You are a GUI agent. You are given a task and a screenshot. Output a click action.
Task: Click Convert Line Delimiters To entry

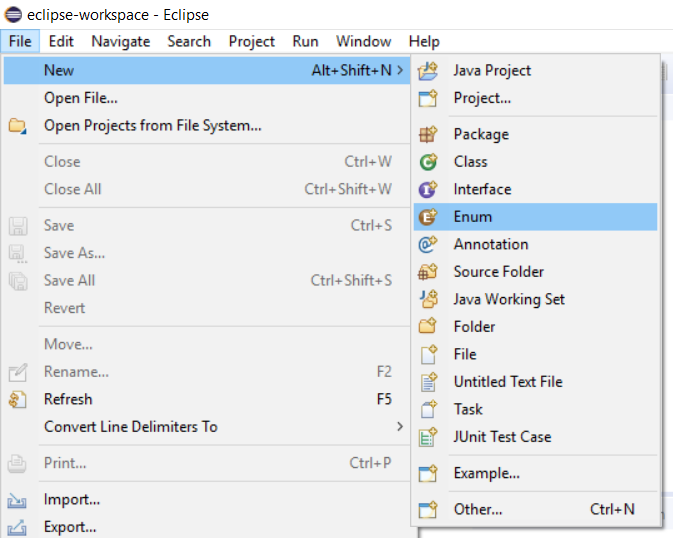point(207,426)
